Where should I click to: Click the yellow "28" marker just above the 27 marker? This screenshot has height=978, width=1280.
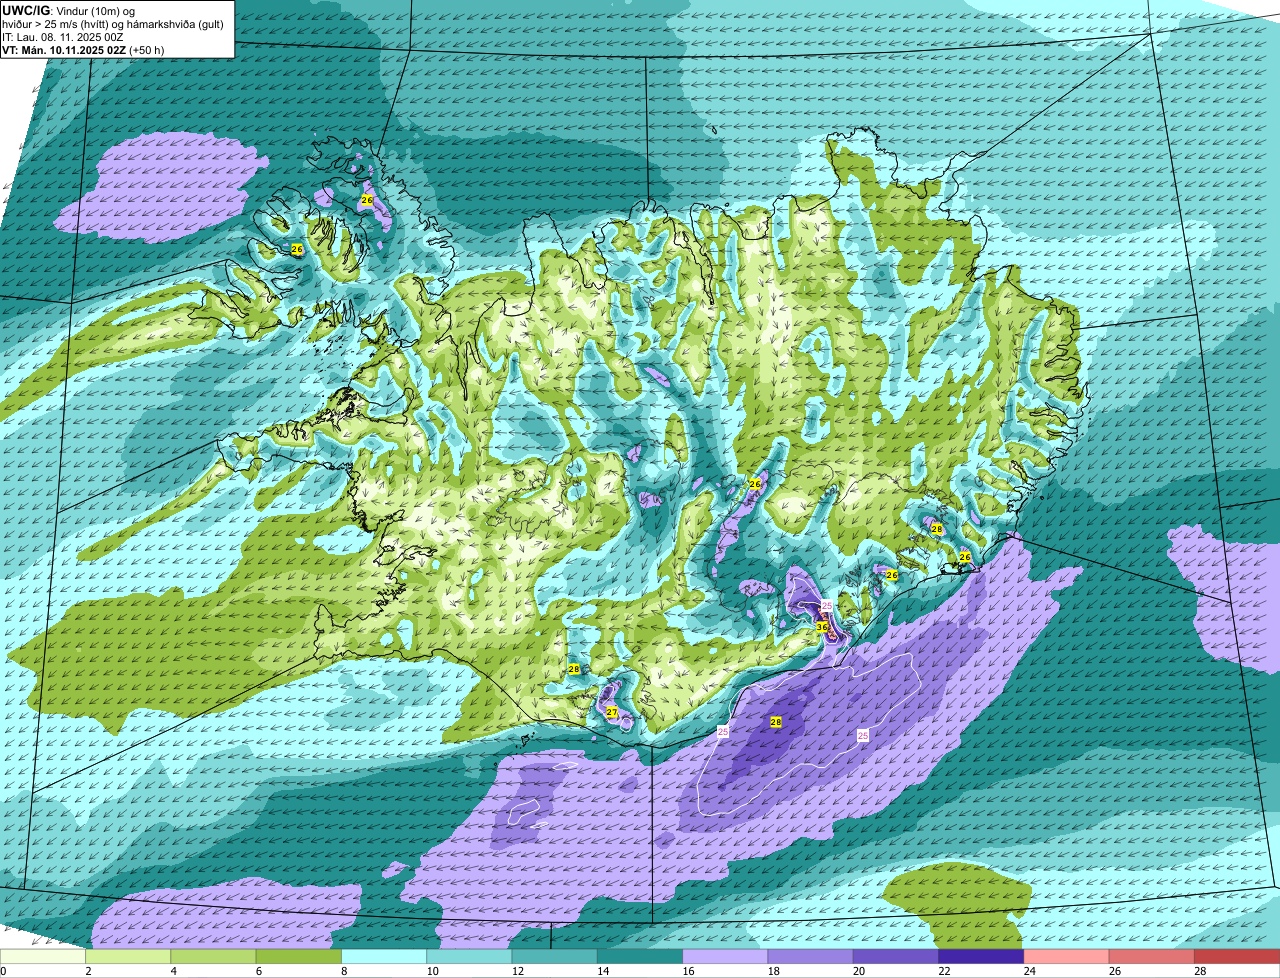574,669
